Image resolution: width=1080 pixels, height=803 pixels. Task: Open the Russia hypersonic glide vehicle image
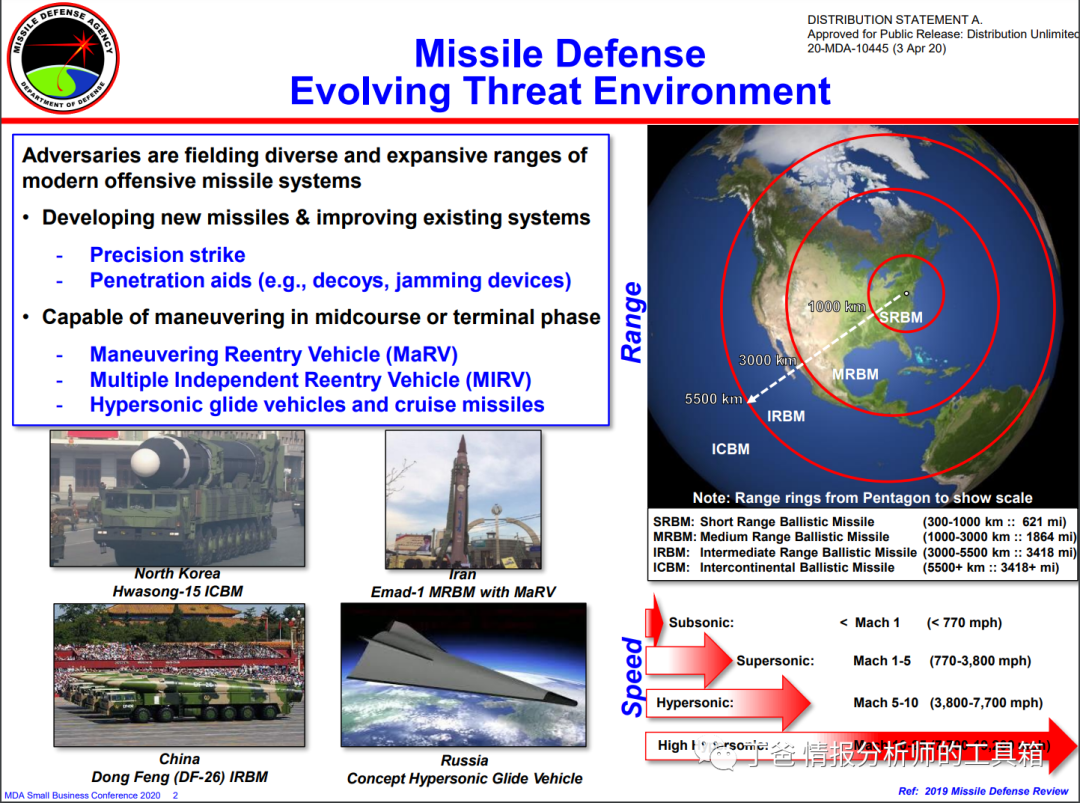[464, 675]
